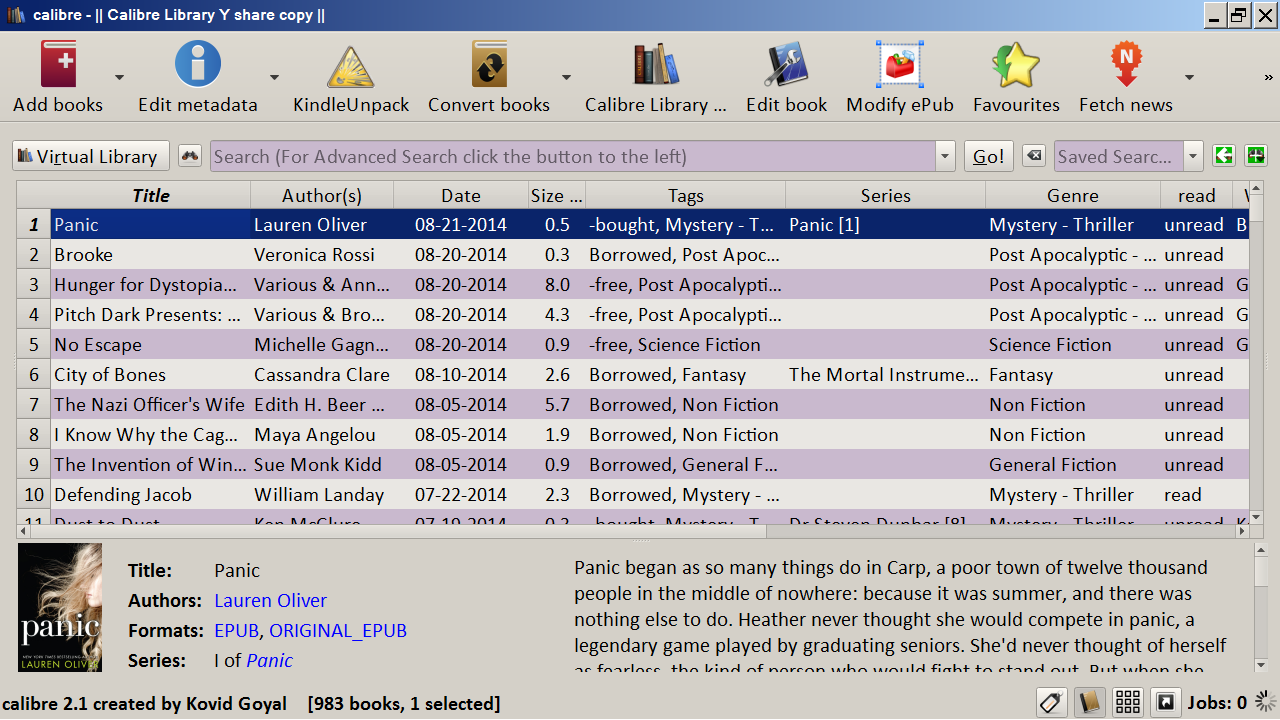Open the Calibre Library switcher icon
The image size is (1280, 720).
[x=656, y=65]
